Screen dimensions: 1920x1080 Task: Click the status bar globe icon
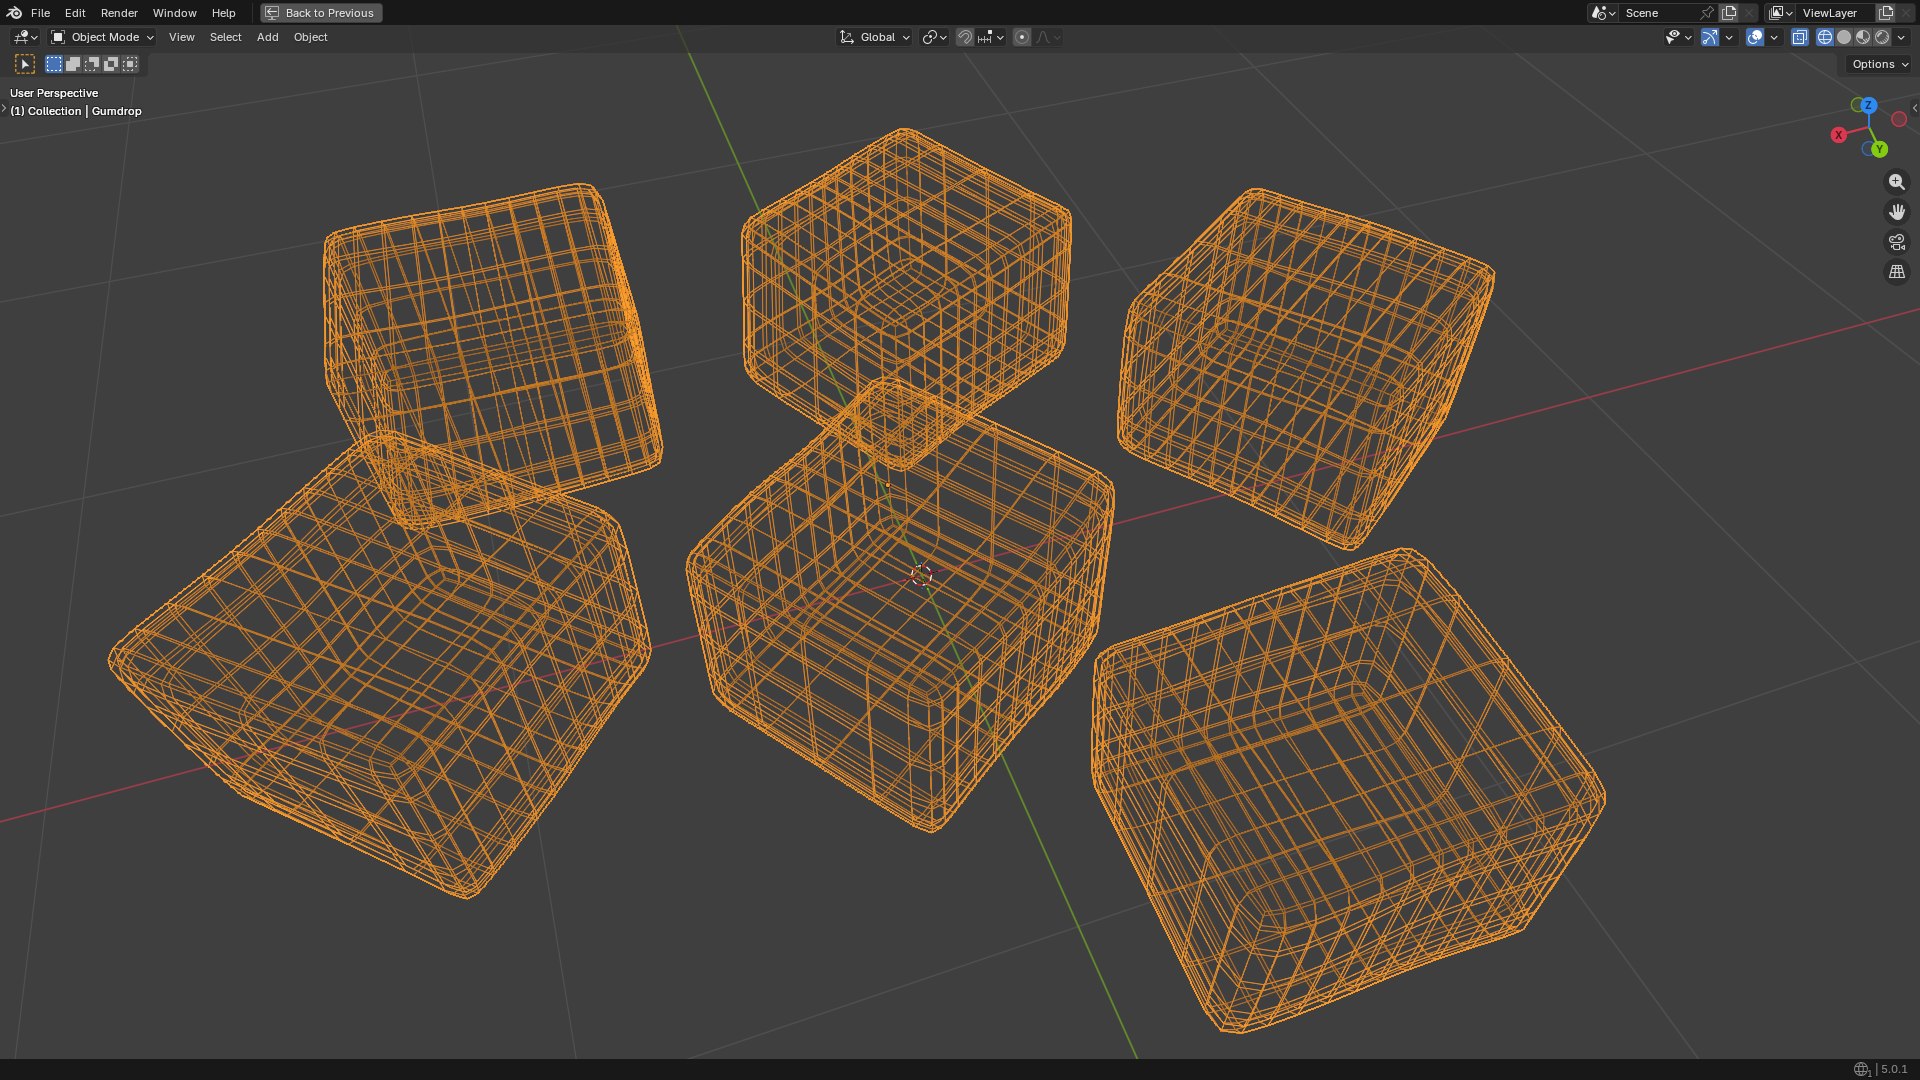point(1861,1069)
